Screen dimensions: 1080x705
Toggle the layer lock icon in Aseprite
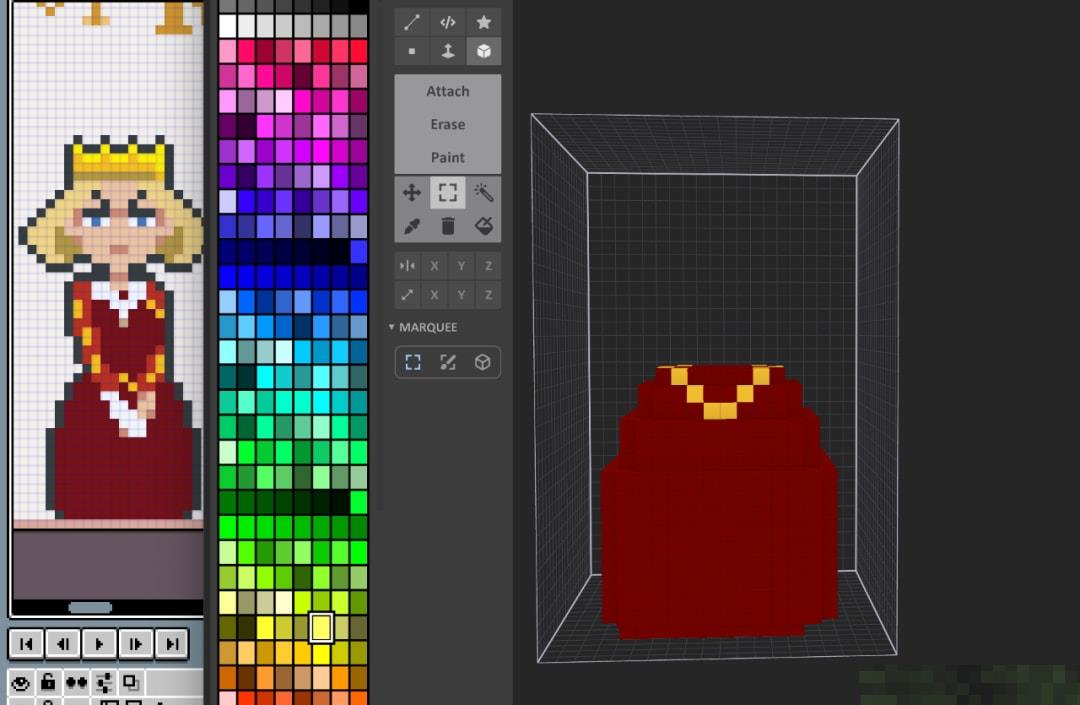click(x=48, y=682)
